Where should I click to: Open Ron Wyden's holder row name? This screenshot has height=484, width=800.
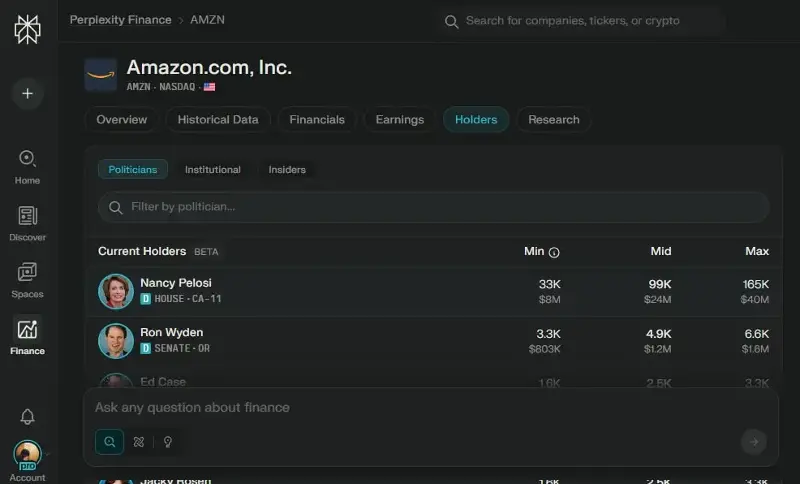pos(172,333)
